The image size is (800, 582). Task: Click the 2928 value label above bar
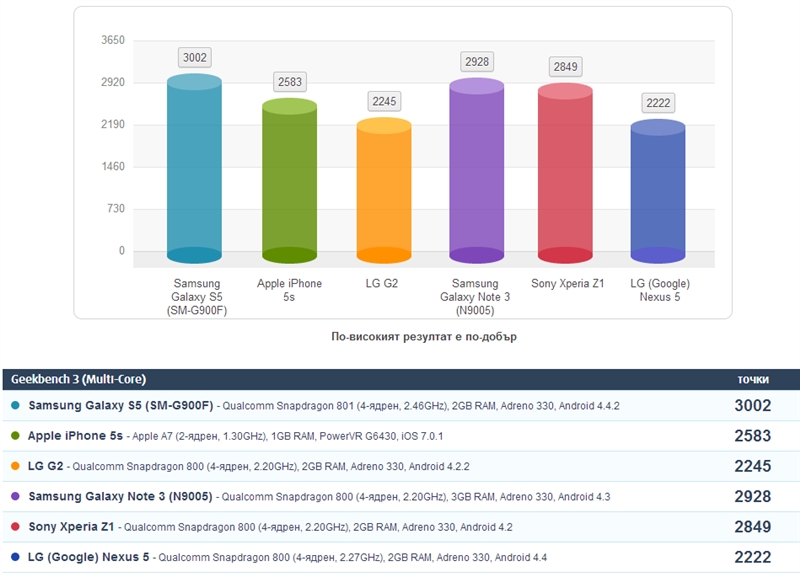477,62
